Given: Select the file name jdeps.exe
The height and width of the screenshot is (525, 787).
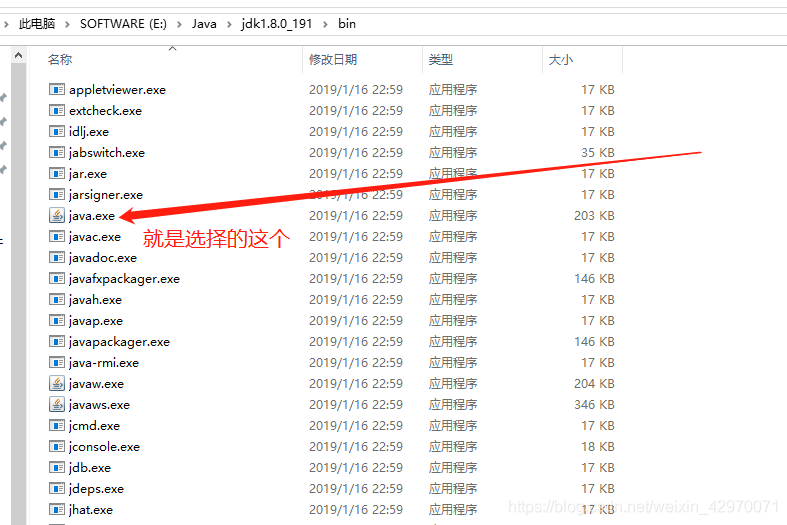Looking at the screenshot, I should pos(96,489).
